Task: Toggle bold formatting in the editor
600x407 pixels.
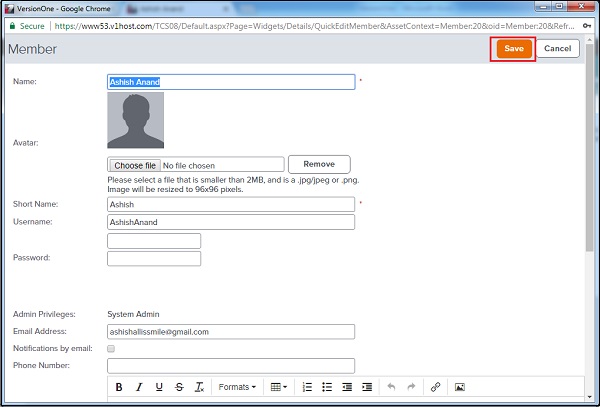Action: [x=119, y=387]
